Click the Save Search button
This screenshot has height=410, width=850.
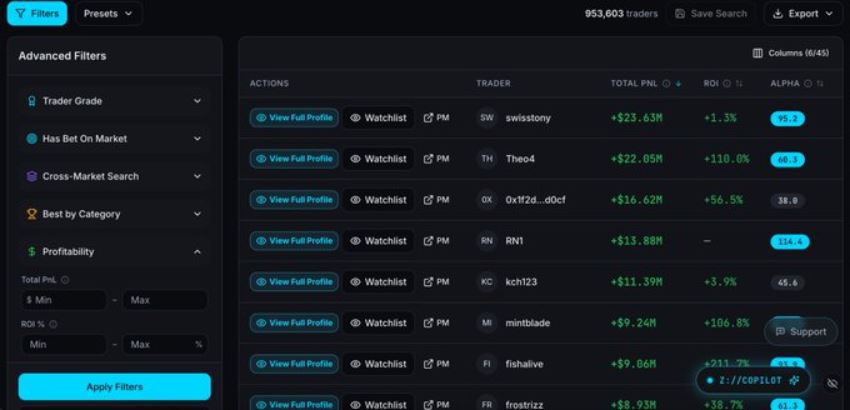click(x=711, y=14)
